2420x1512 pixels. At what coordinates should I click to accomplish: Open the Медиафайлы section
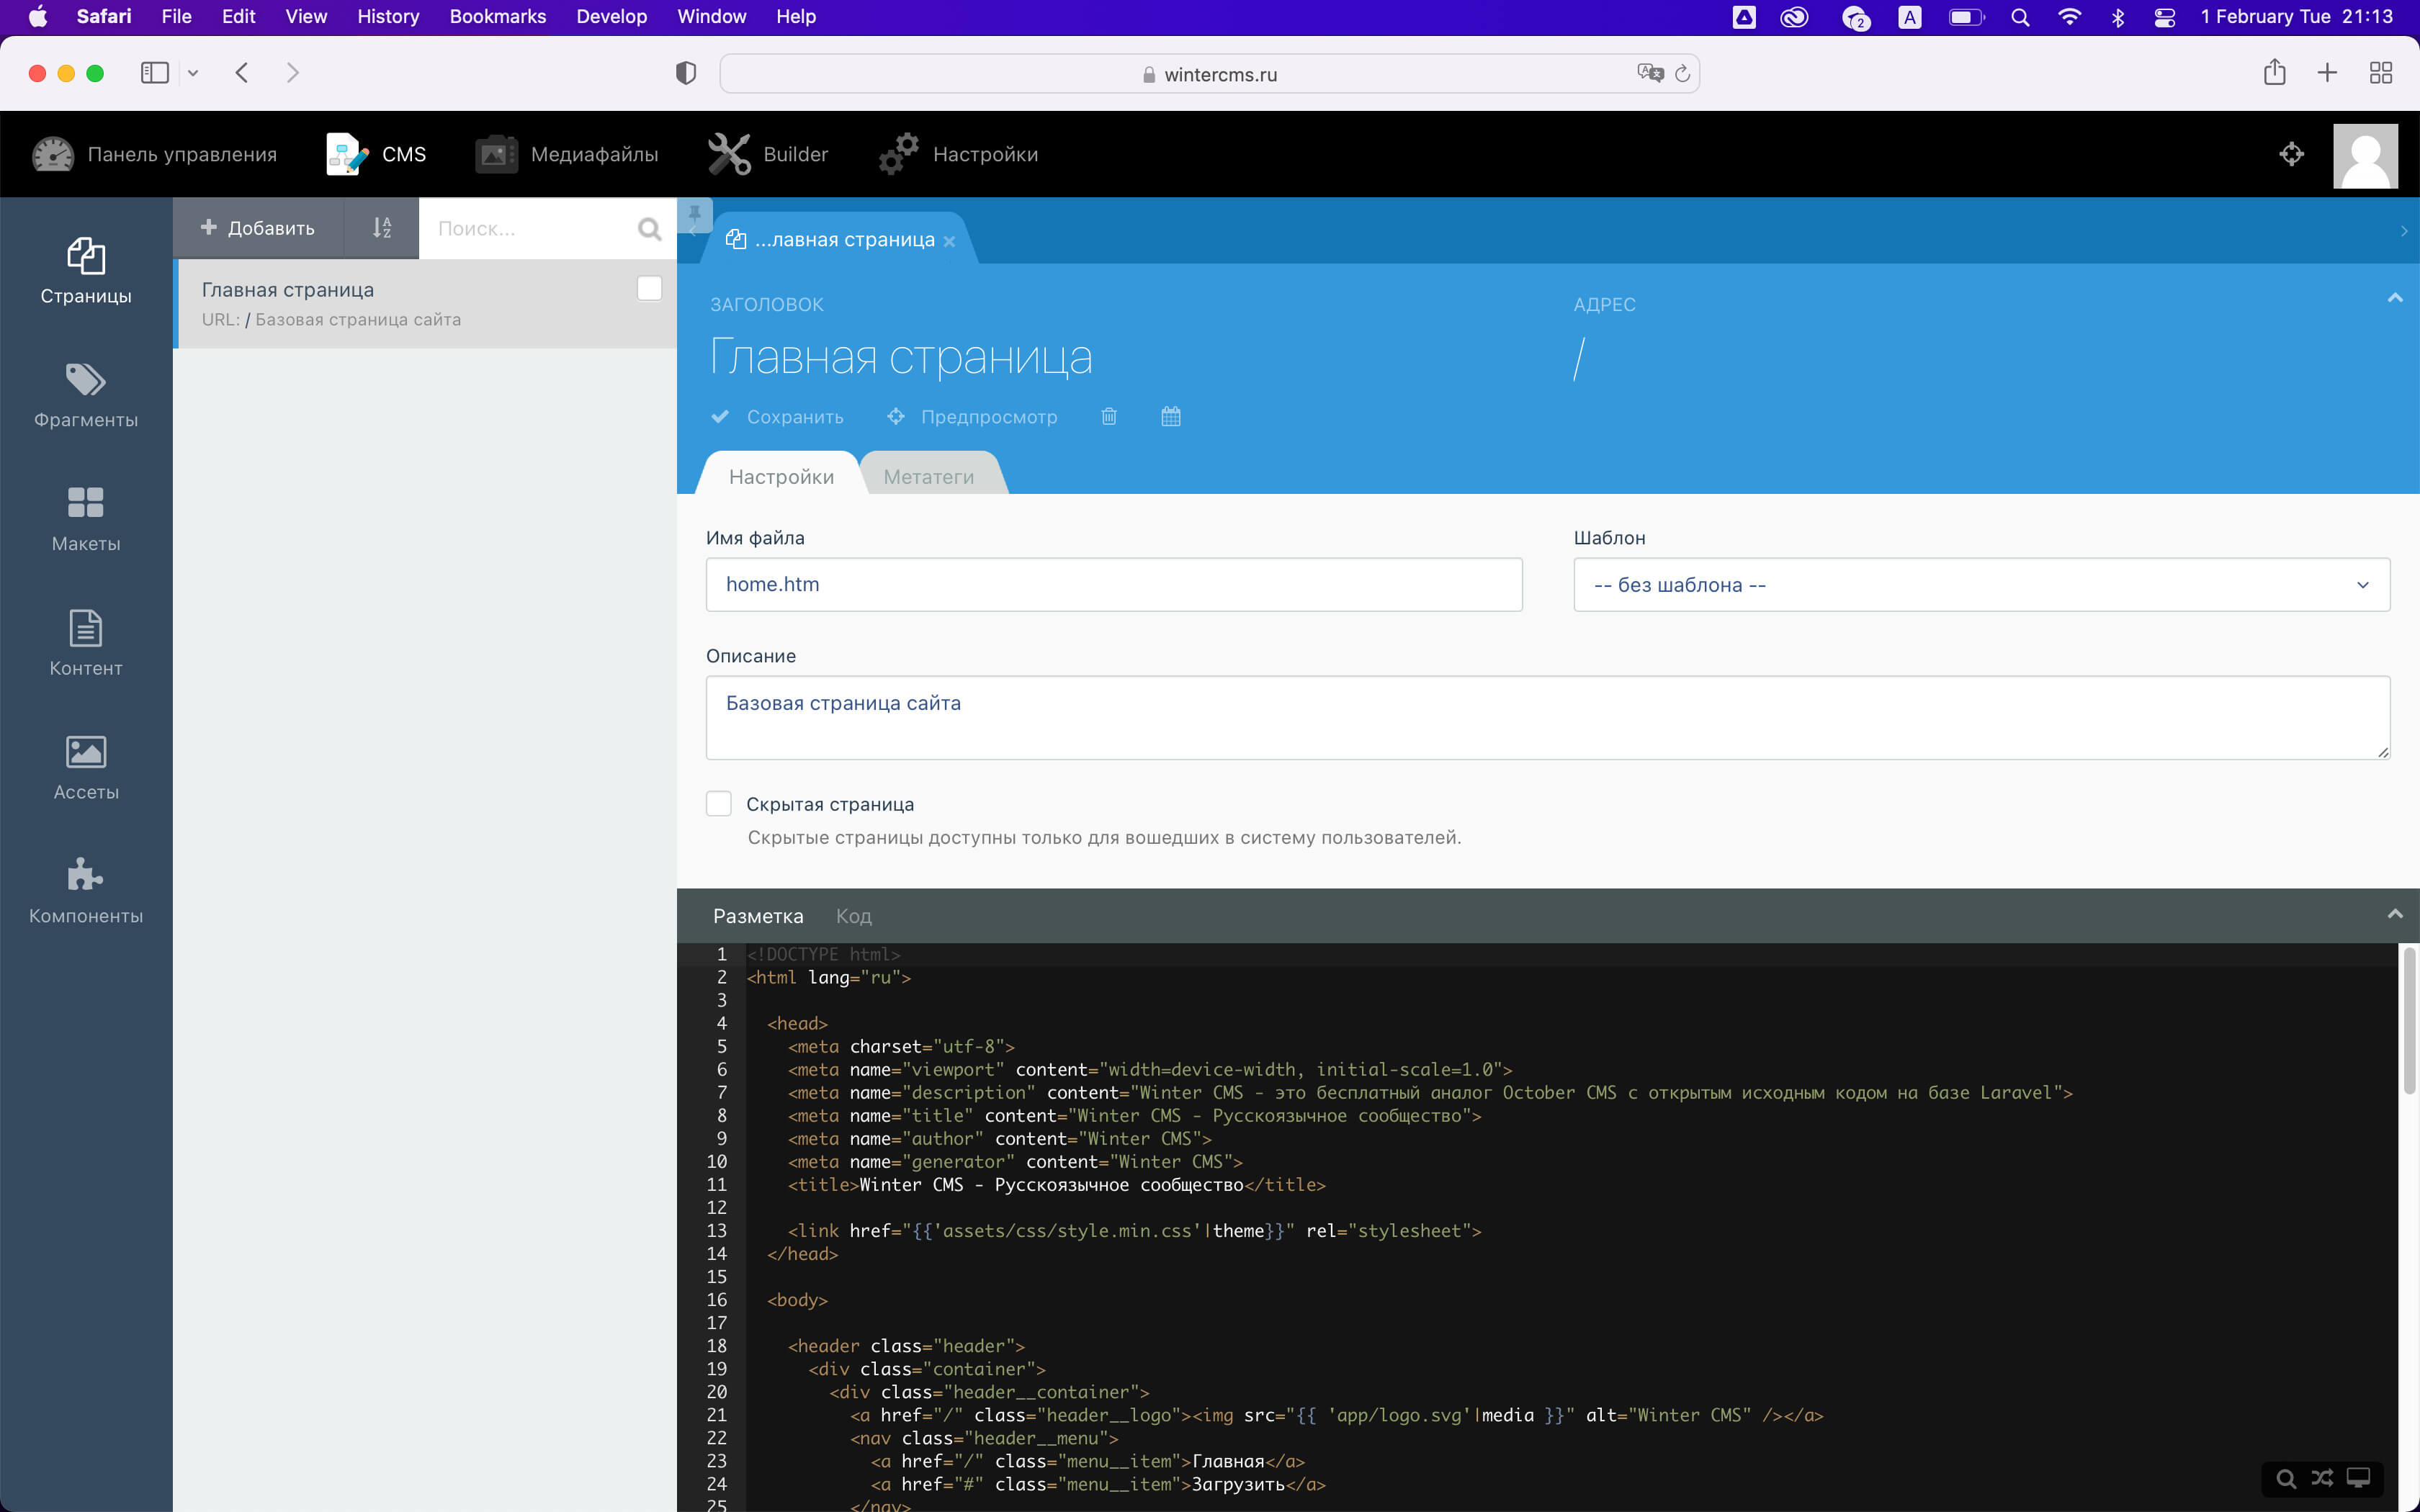pos(567,153)
